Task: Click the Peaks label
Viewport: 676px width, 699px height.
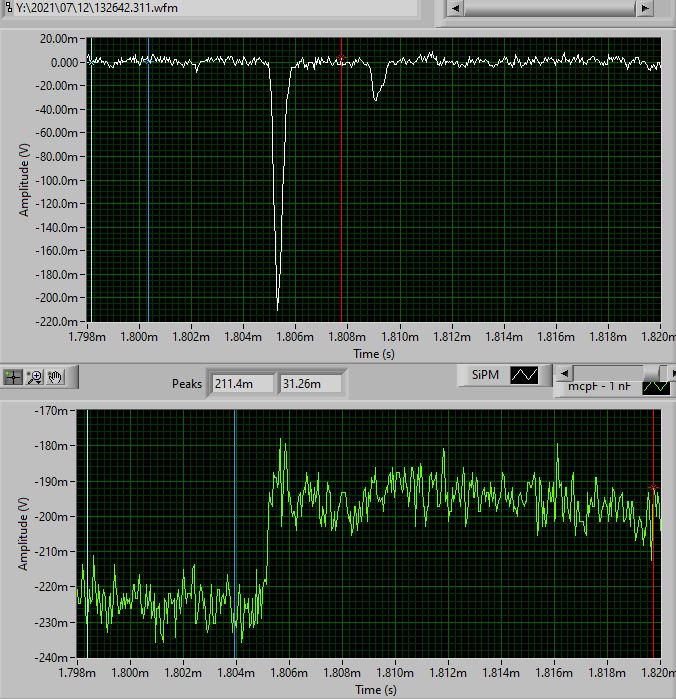Action: tap(187, 384)
